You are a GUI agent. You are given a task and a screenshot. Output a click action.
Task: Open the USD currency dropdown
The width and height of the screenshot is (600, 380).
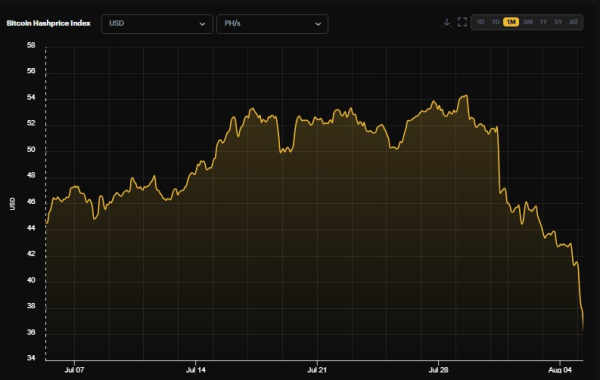pos(157,24)
